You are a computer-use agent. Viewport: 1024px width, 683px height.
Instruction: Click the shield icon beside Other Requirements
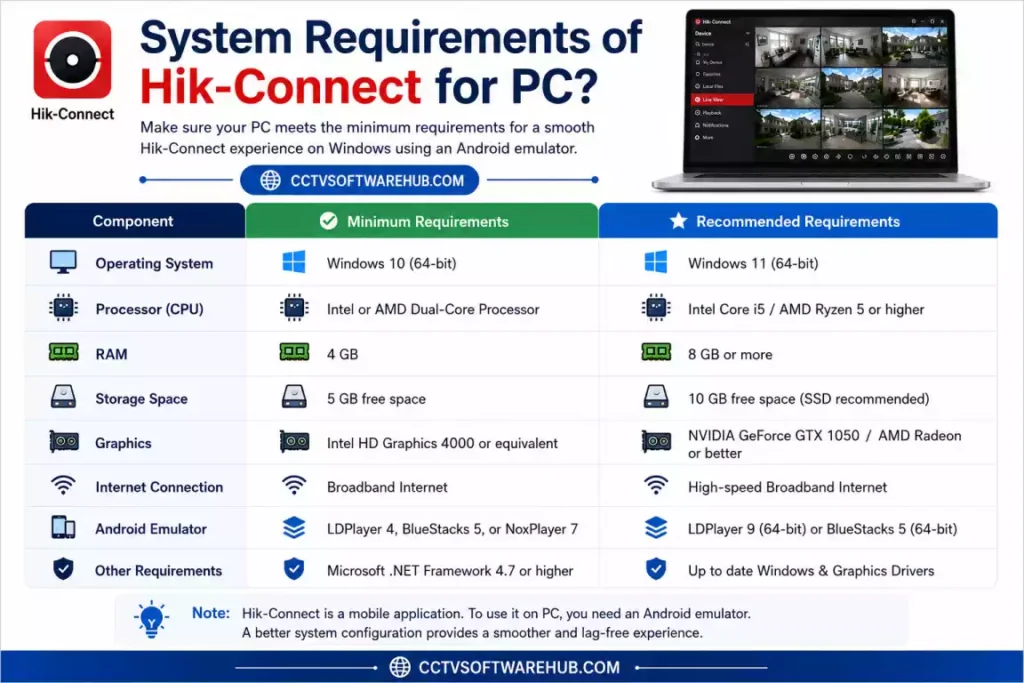pyautogui.click(x=63, y=569)
